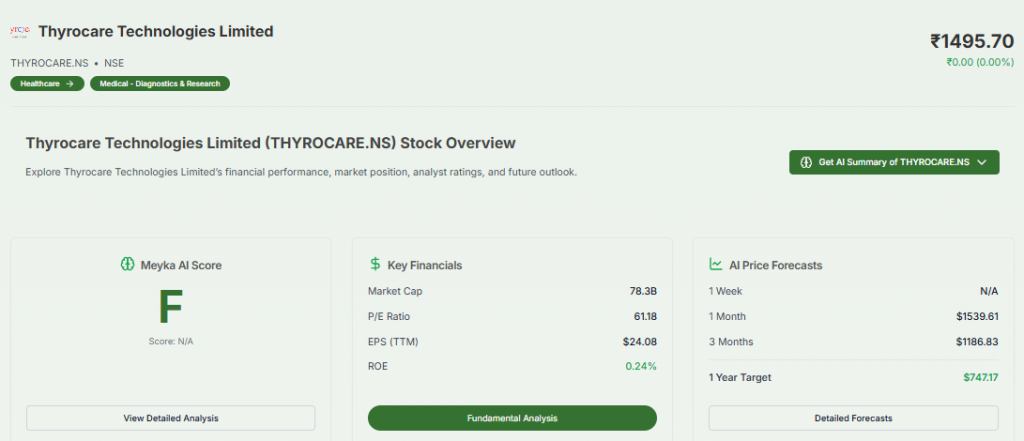Open Medical - Diagnostics & Research tag
1024x441 pixels.
click(160, 84)
